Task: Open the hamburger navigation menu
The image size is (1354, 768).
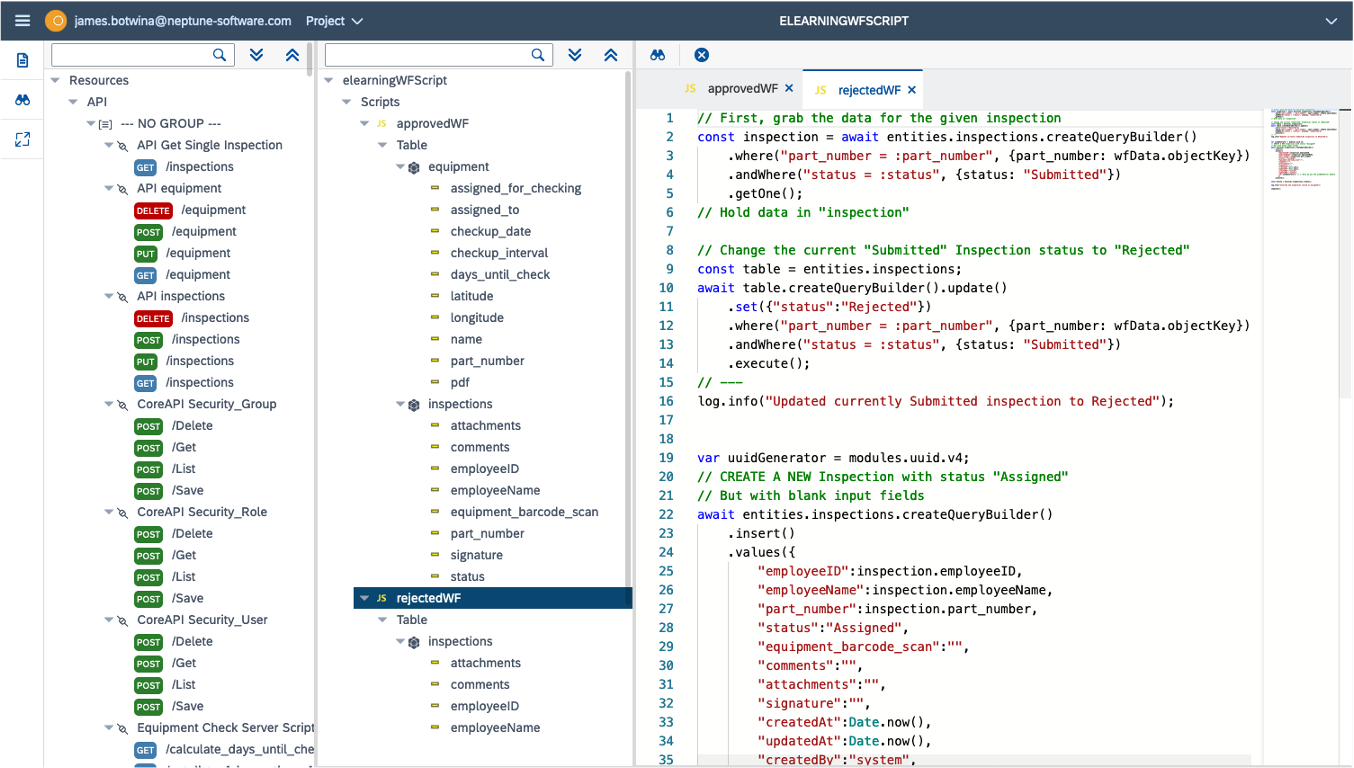Action: point(22,20)
